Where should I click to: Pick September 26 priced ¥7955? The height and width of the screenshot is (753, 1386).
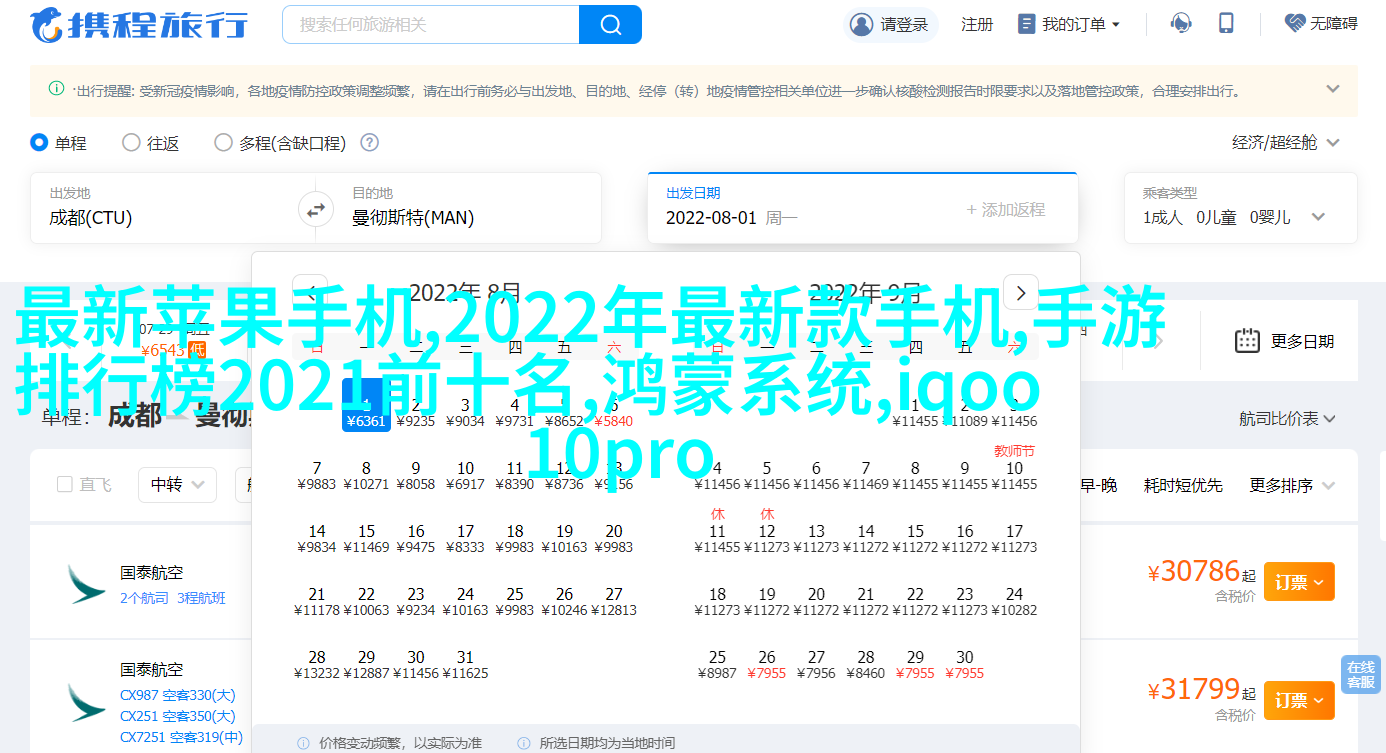767,664
